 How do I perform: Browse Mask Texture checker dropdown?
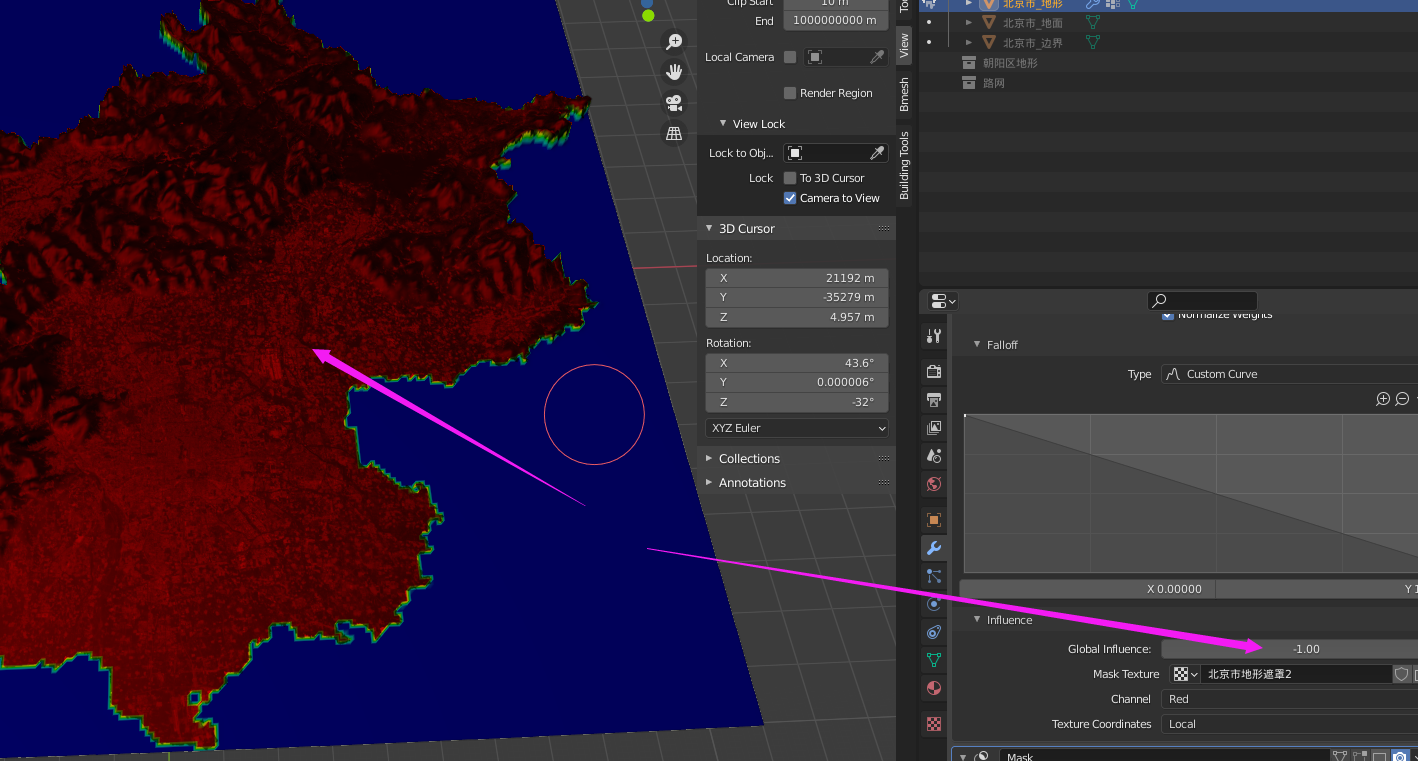[1186, 674]
